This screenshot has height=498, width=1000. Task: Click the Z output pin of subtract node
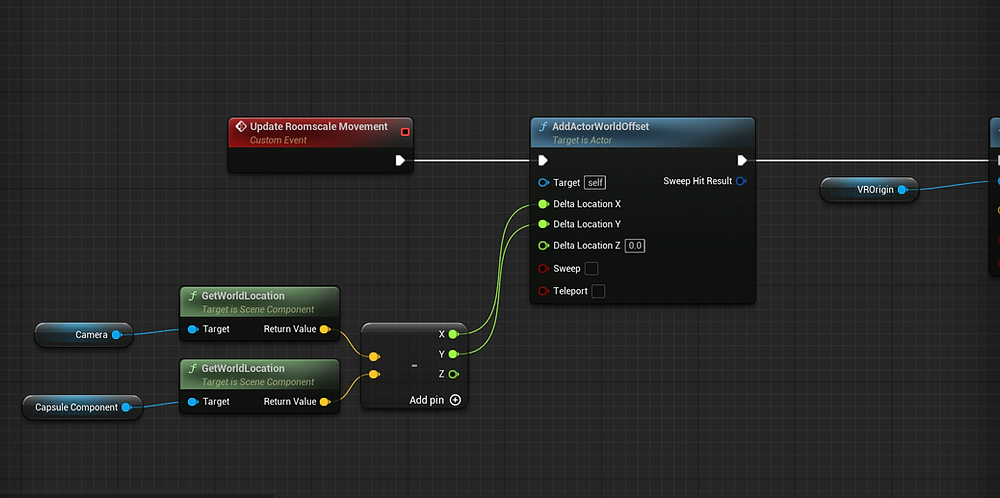point(453,374)
